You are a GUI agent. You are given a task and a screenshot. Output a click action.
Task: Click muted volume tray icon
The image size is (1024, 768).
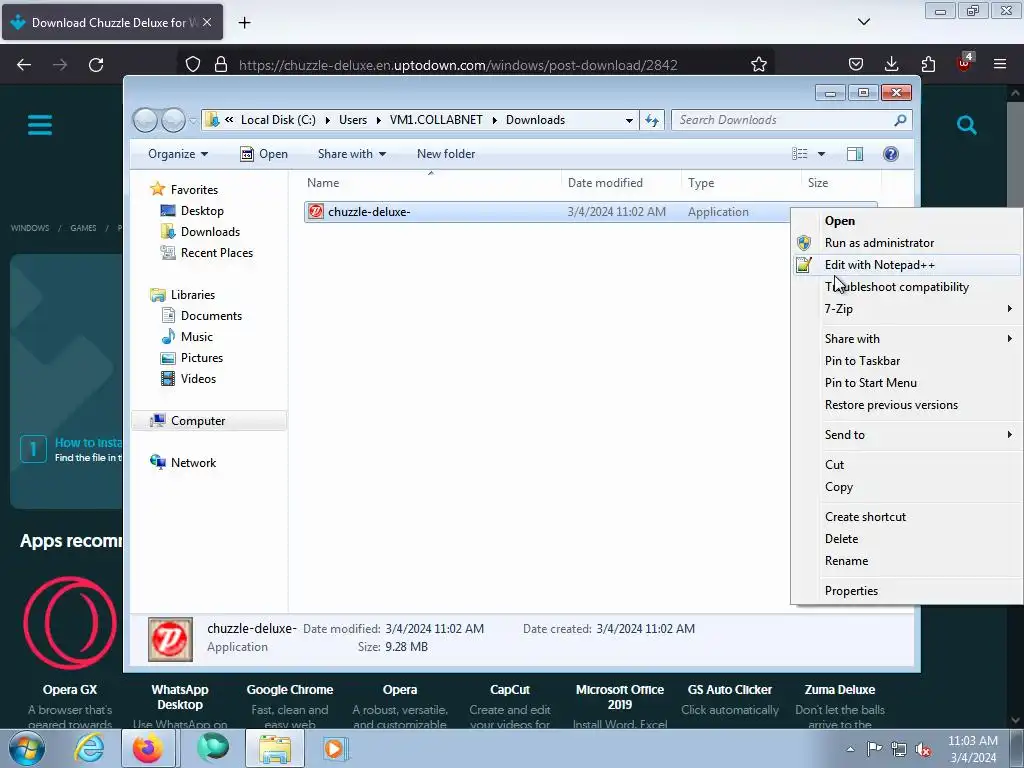point(922,750)
